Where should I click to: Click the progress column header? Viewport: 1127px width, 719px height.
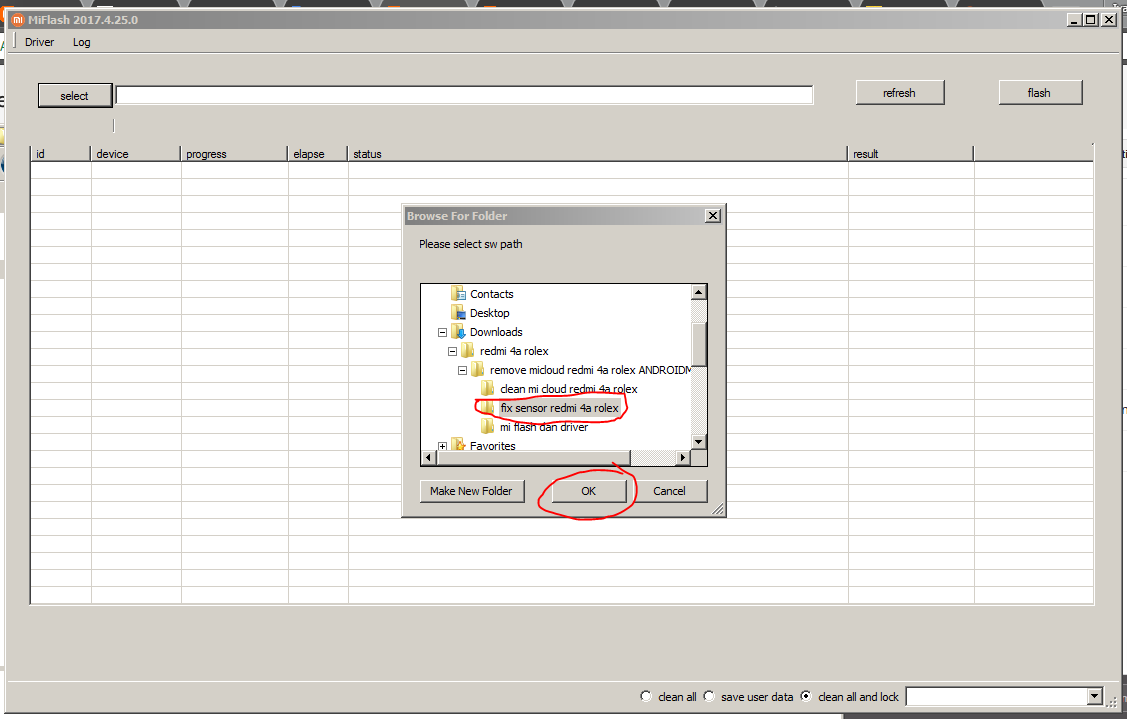(x=234, y=154)
